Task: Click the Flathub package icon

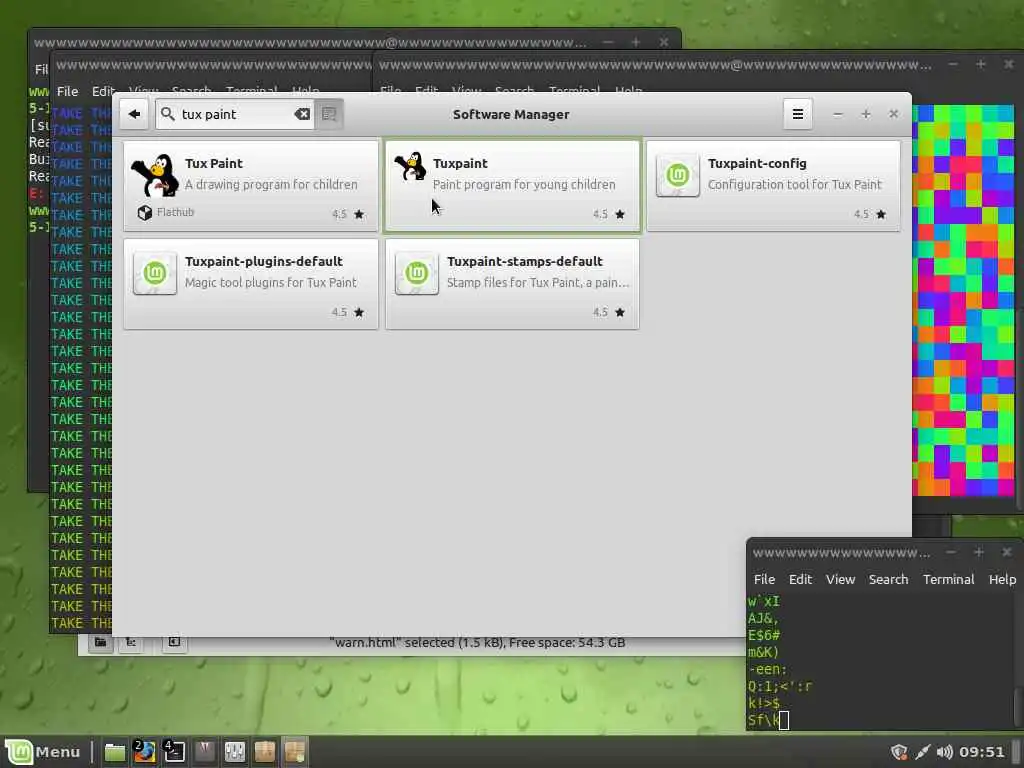Action: [x=144, y=212]
